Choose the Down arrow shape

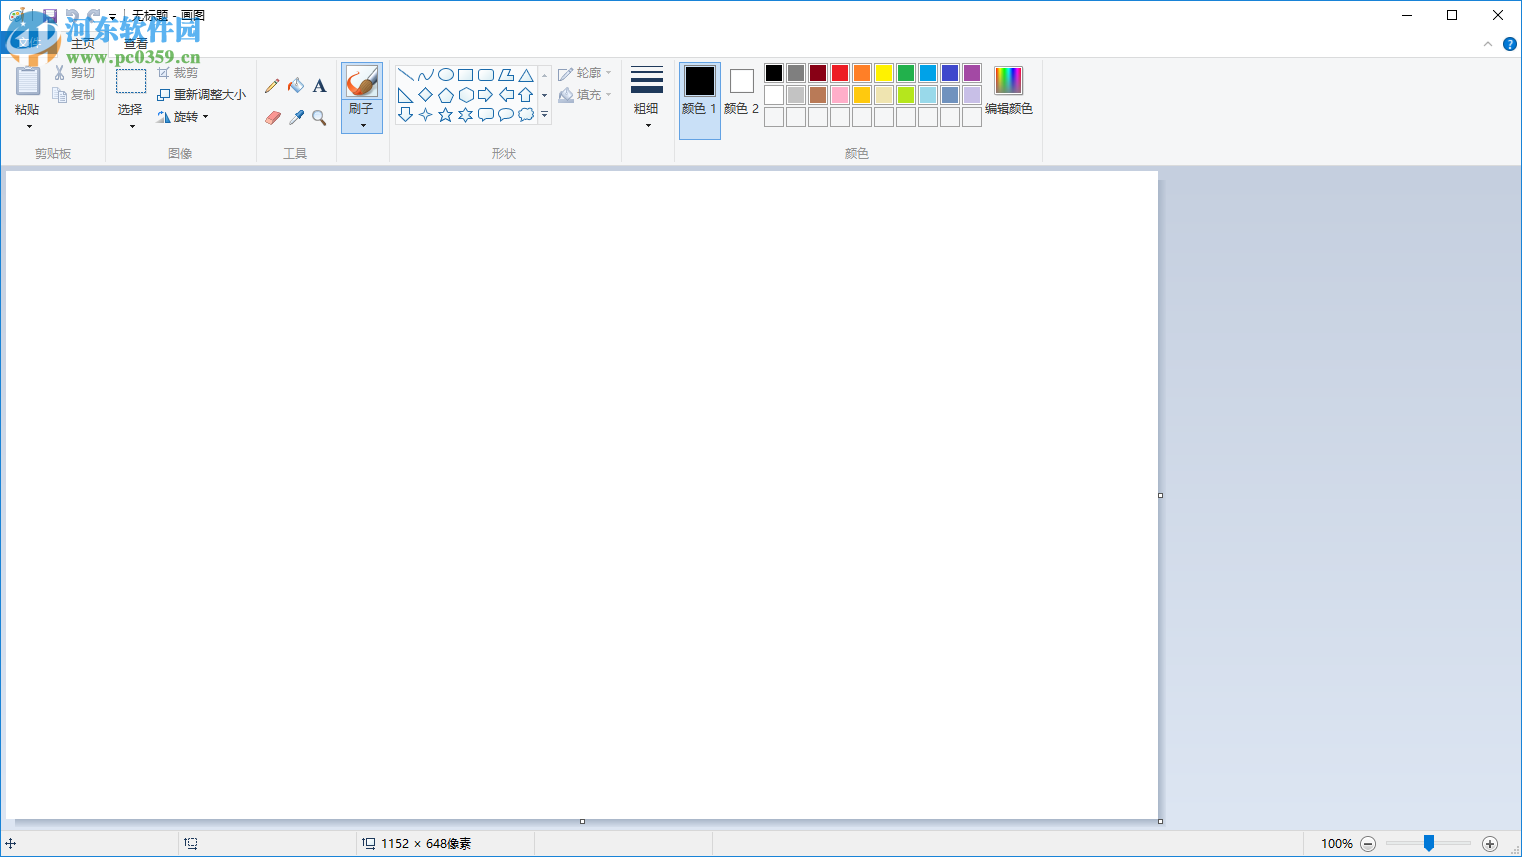405,115
